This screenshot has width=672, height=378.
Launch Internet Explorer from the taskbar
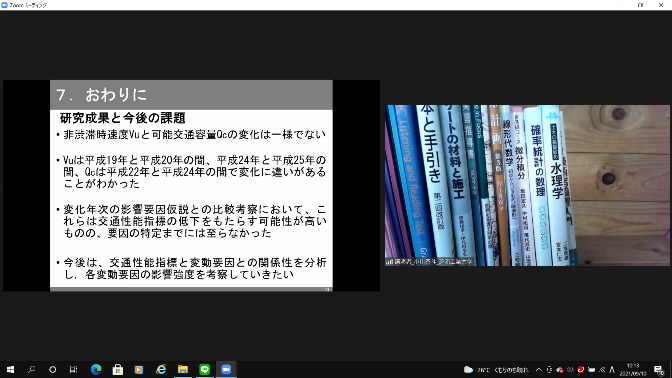(161, 369)
